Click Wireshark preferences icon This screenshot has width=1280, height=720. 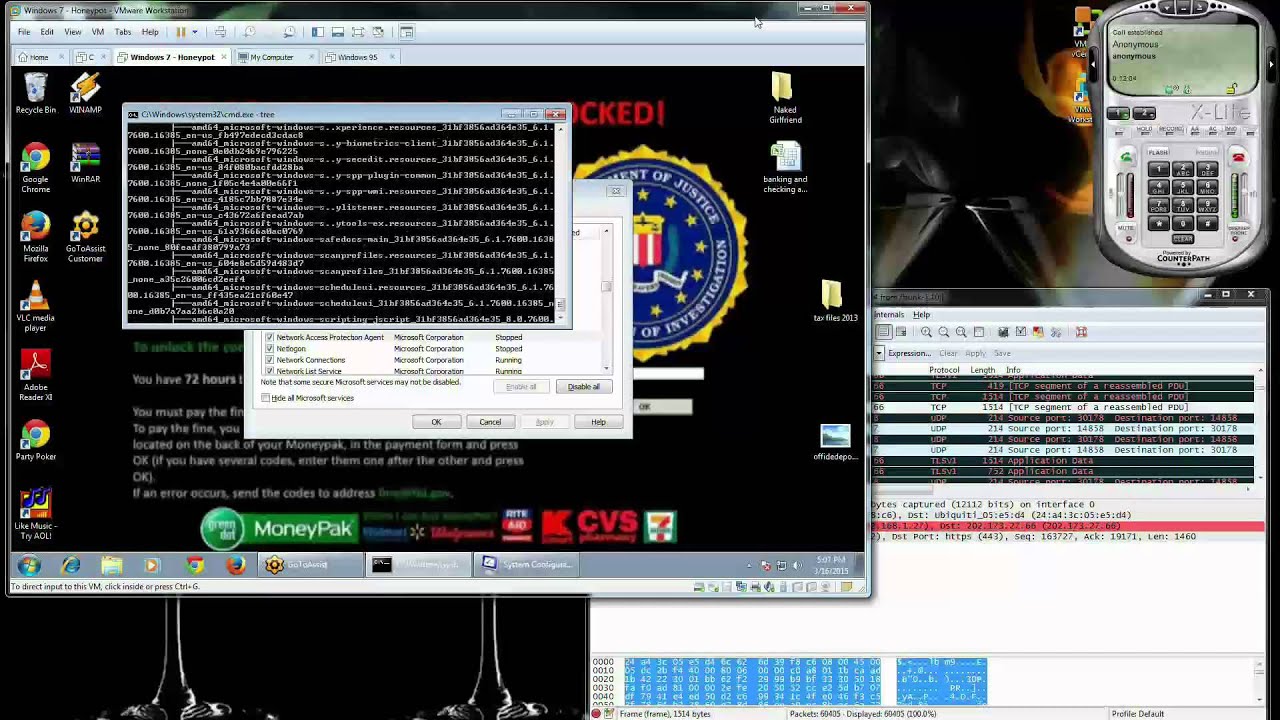pos(1055,332)
